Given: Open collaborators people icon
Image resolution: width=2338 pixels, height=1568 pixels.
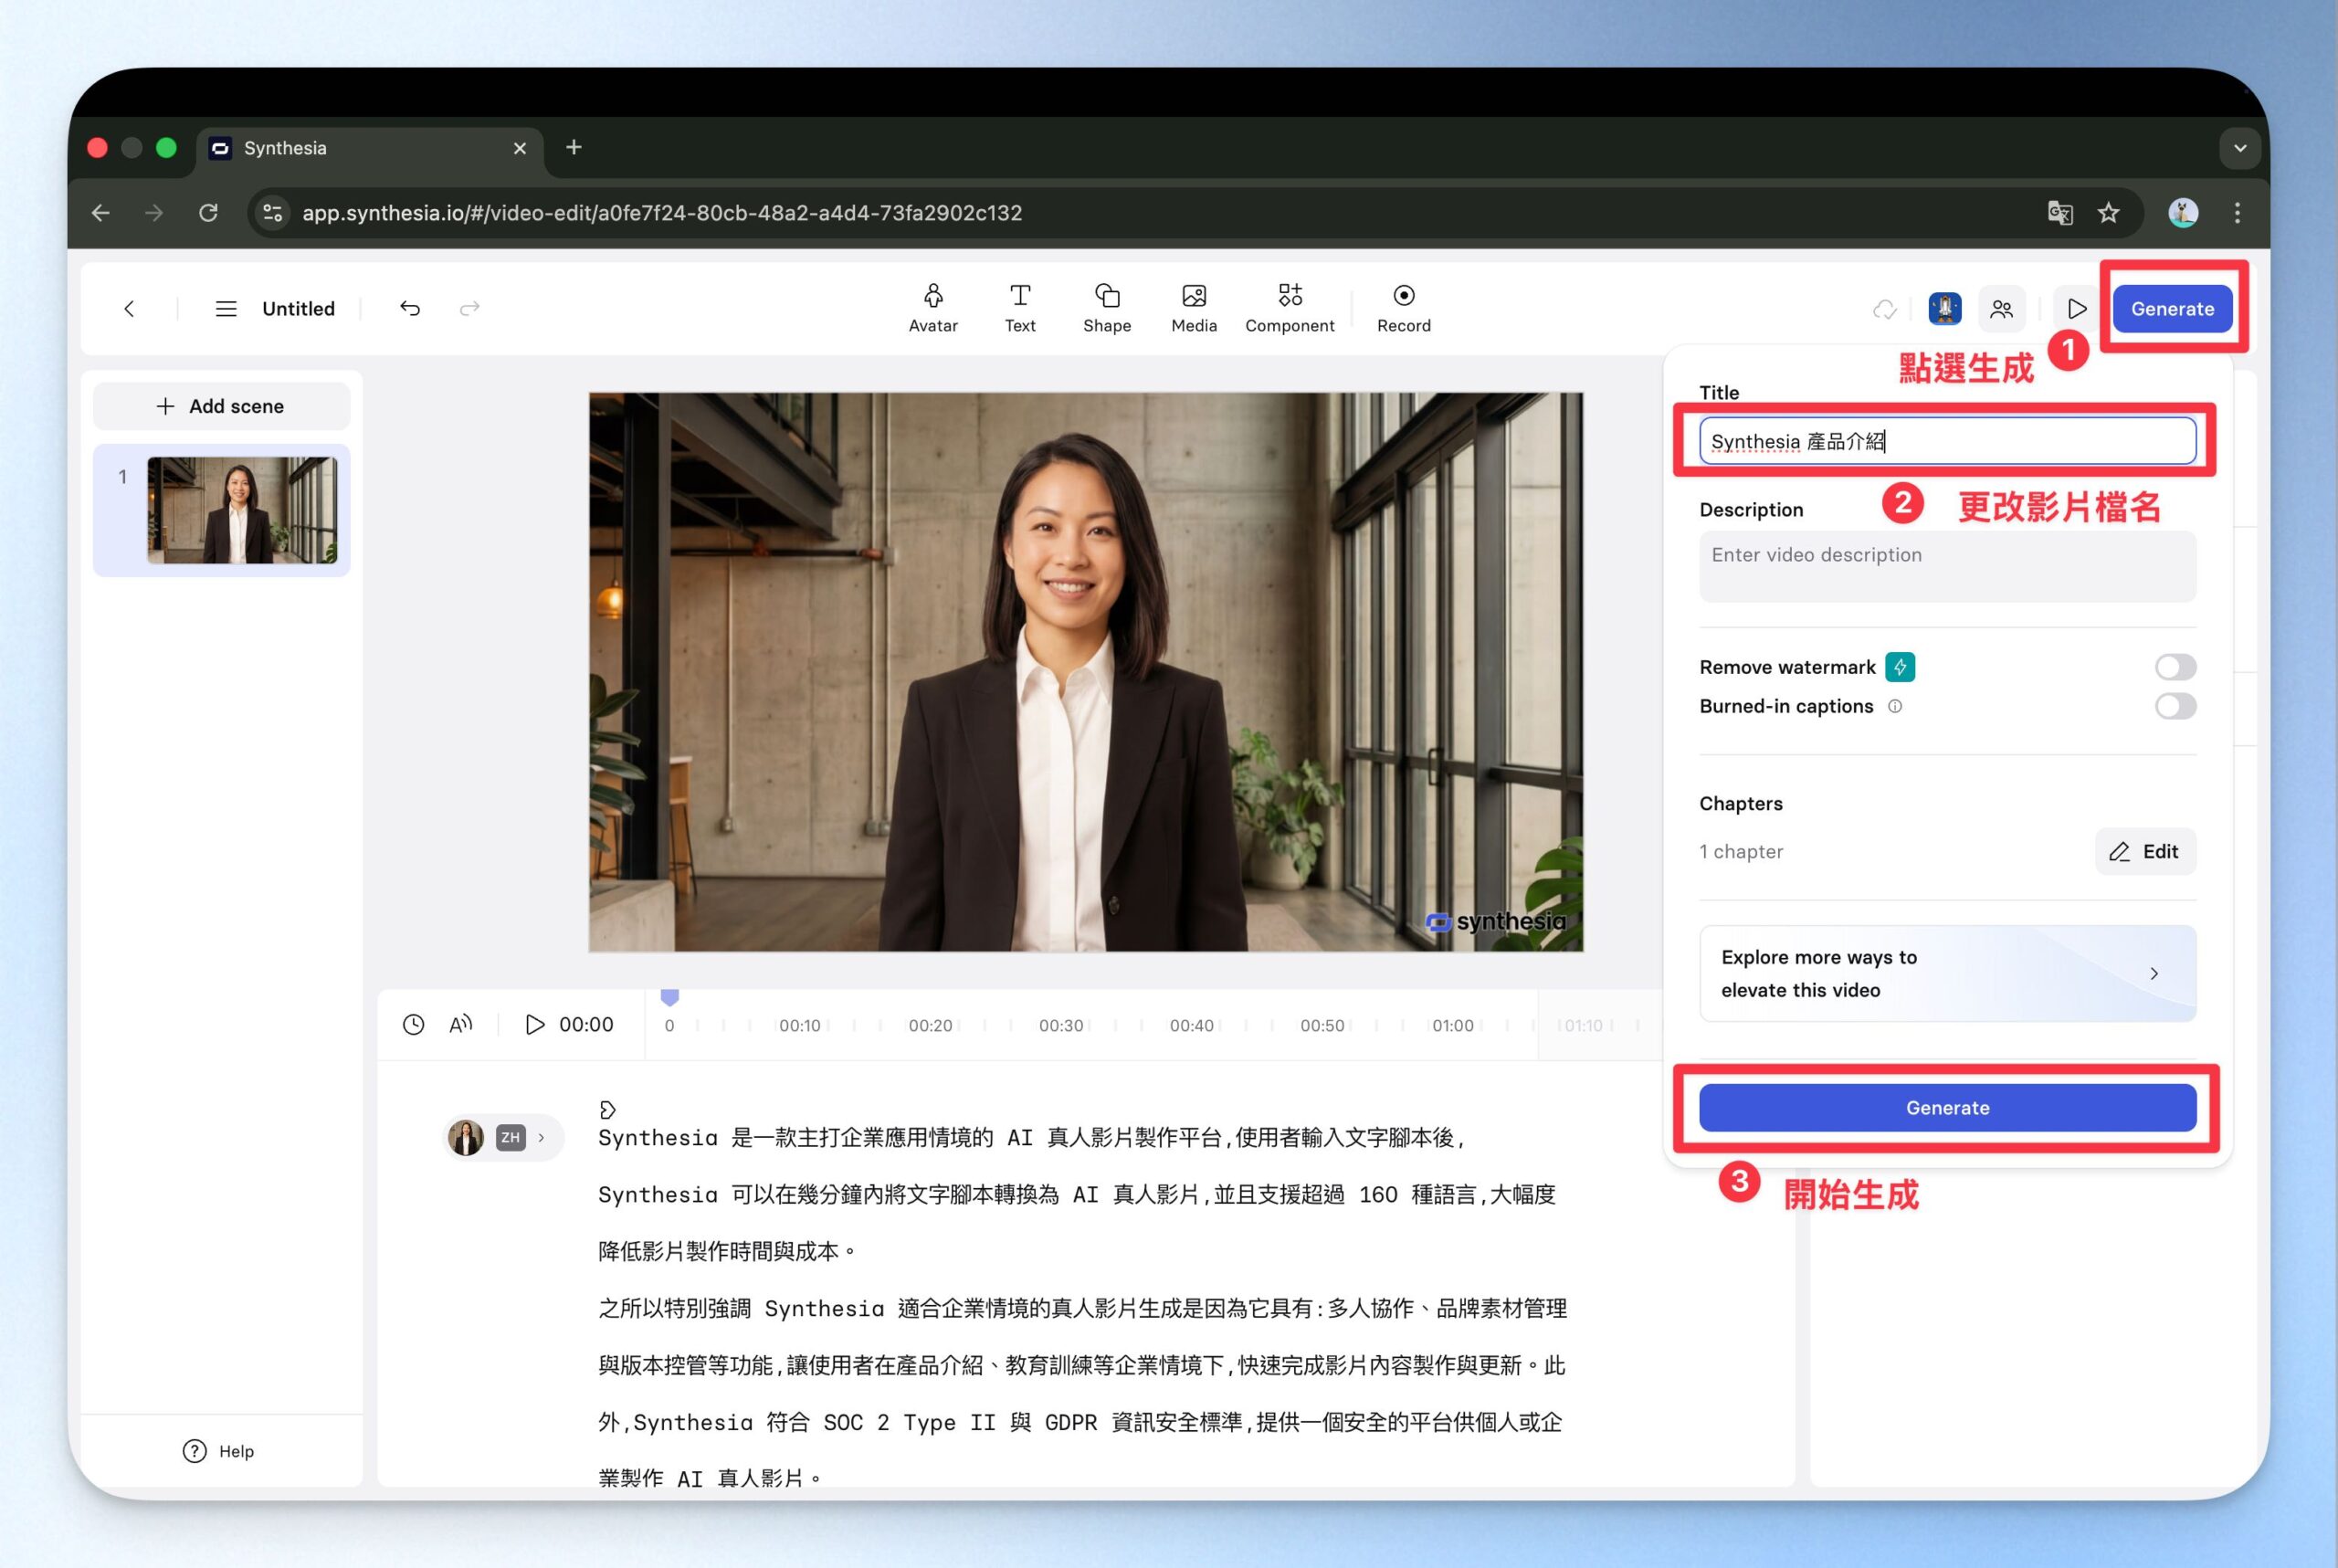Looking at the screenshot, I should [x=2001, y=309].
